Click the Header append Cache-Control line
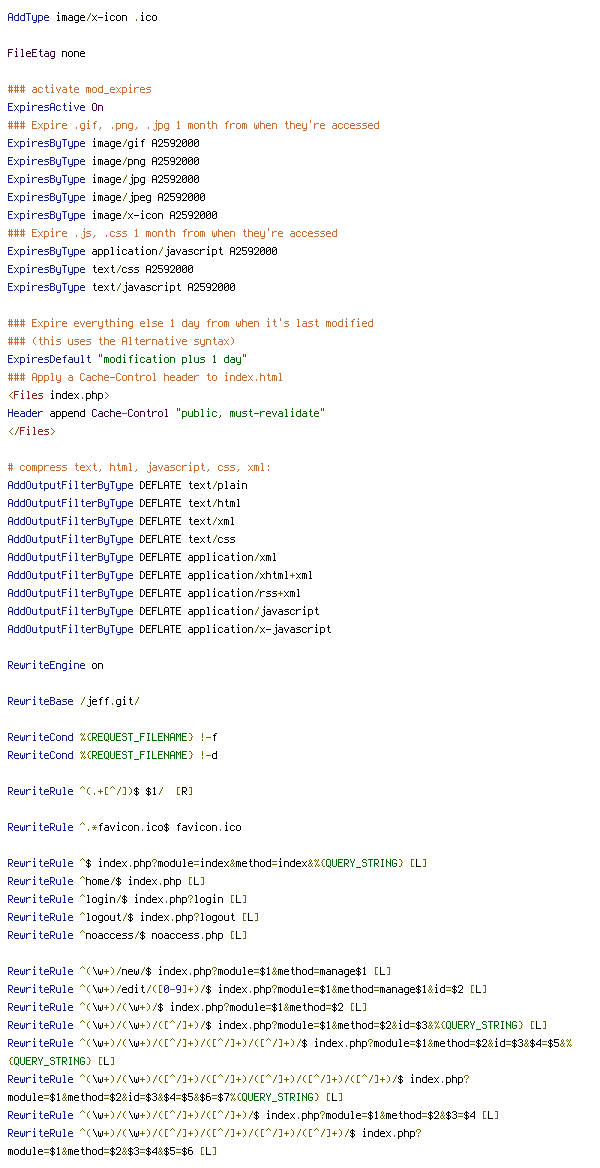The image size is (600, 1168). (x=166, y=413)
